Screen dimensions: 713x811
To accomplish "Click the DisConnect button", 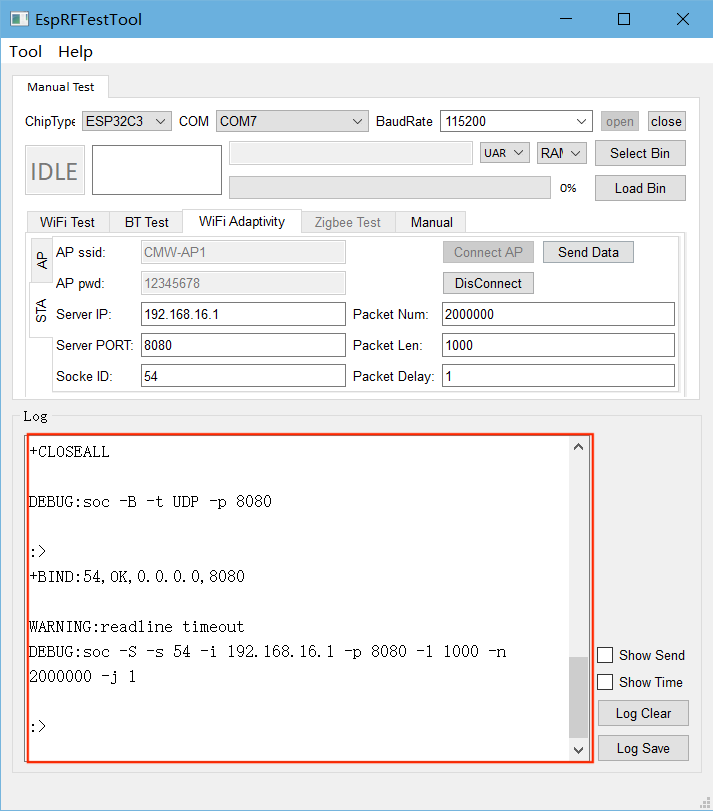I will click(x=488, y=283).
